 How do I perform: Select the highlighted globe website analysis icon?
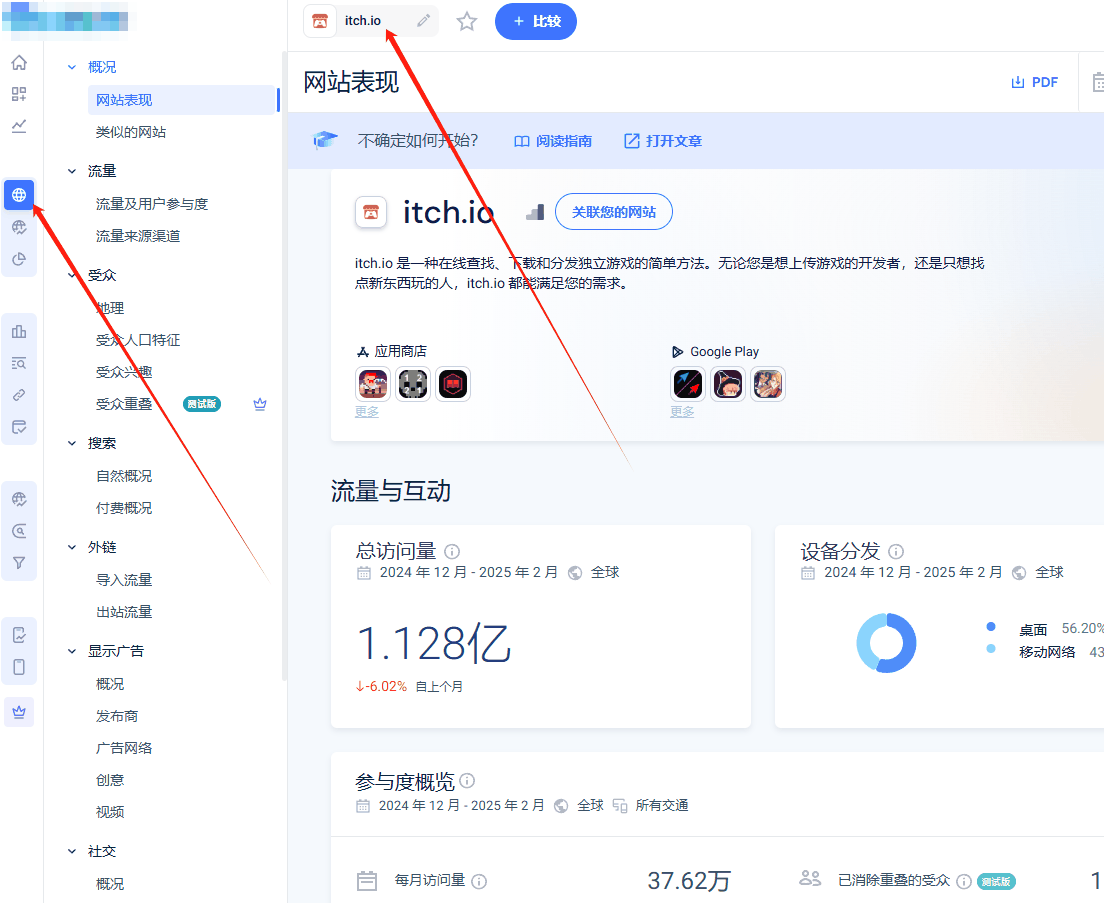[x=19, y=195]
